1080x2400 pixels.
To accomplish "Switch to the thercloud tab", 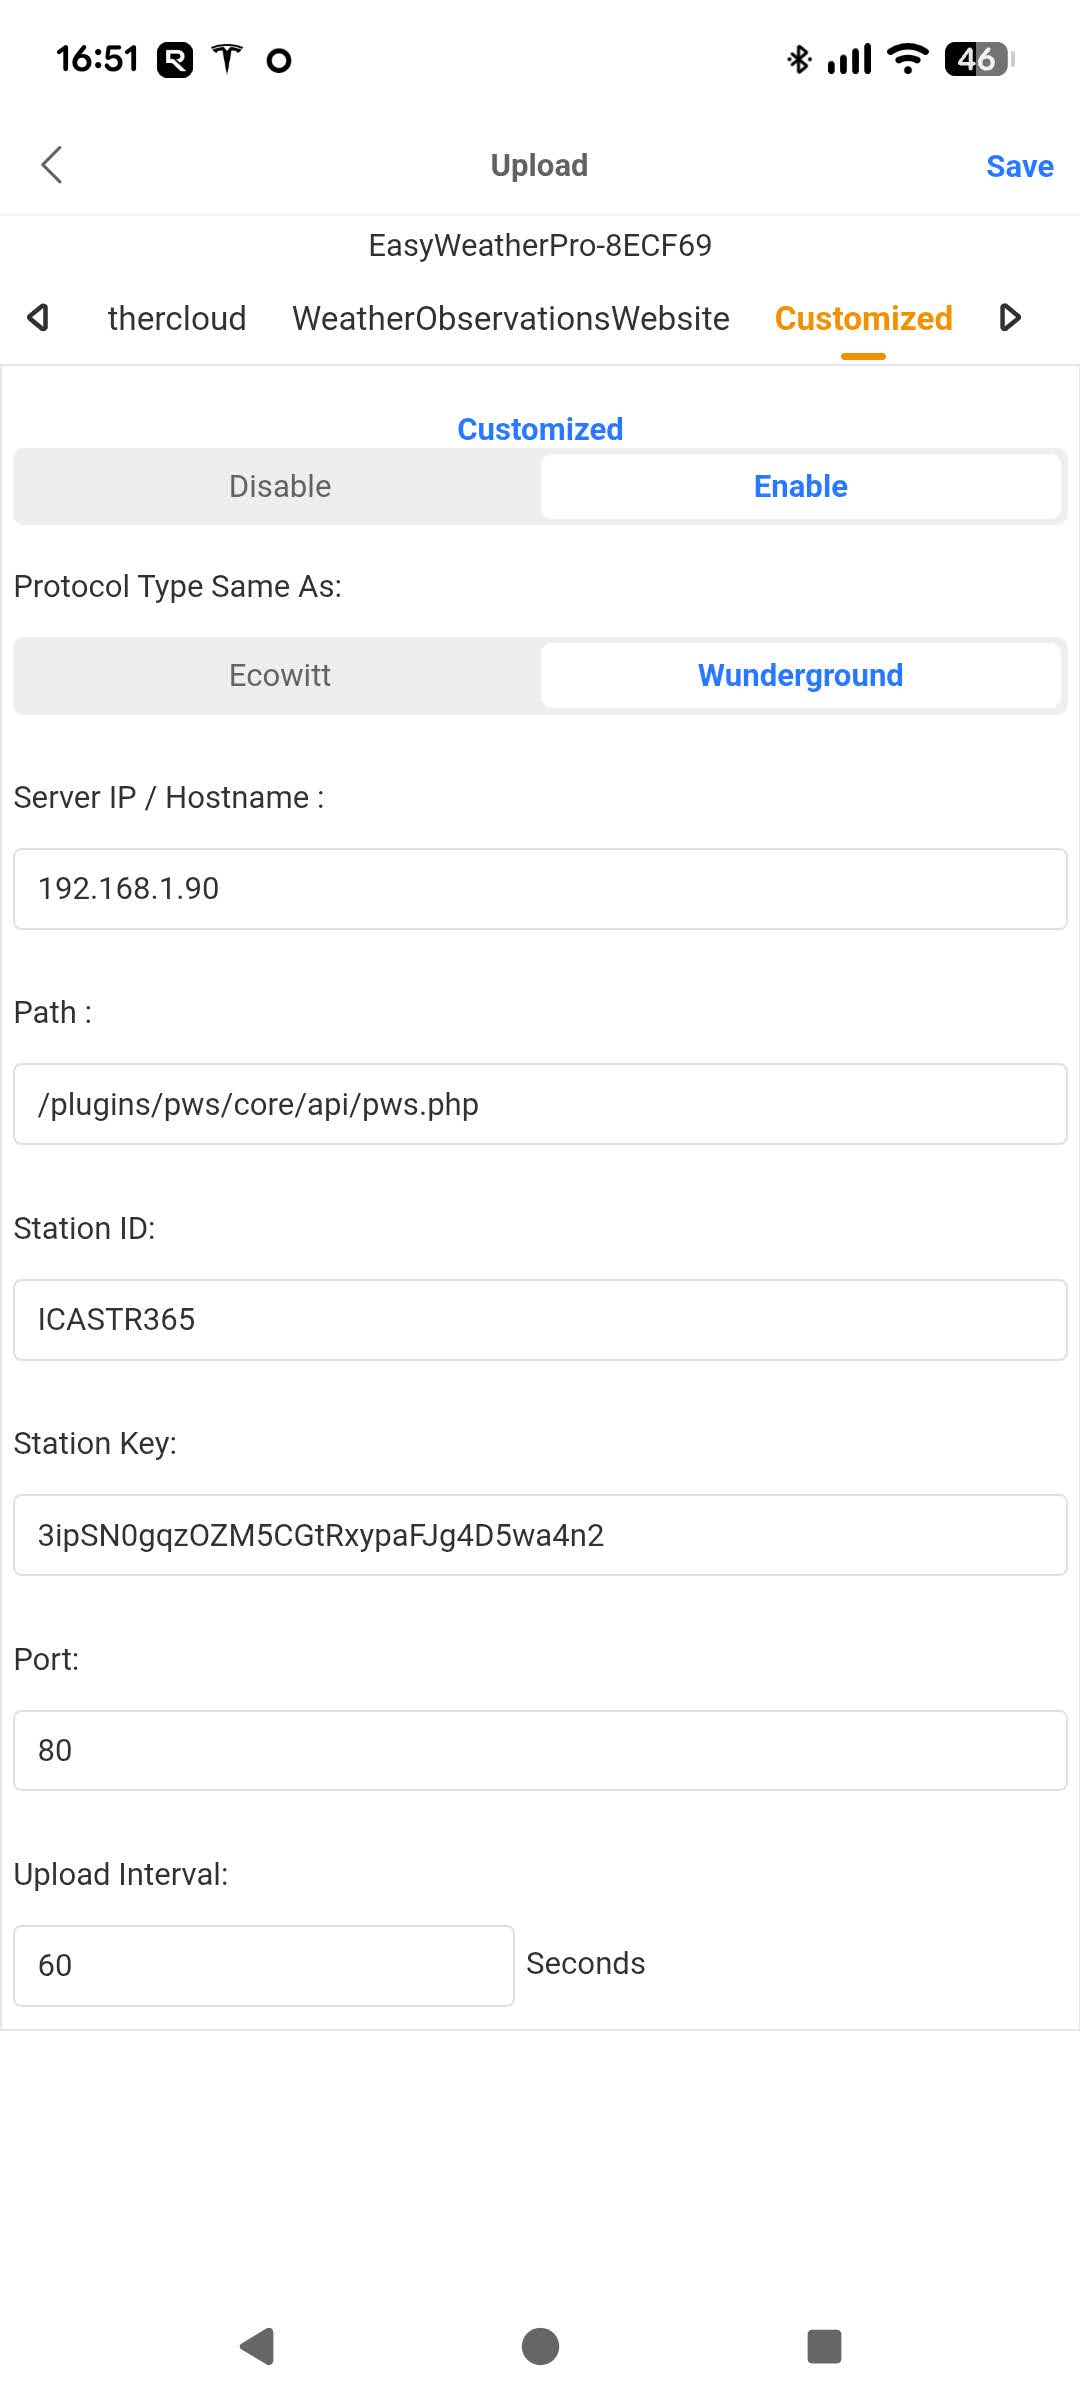I will pos(177,319).
